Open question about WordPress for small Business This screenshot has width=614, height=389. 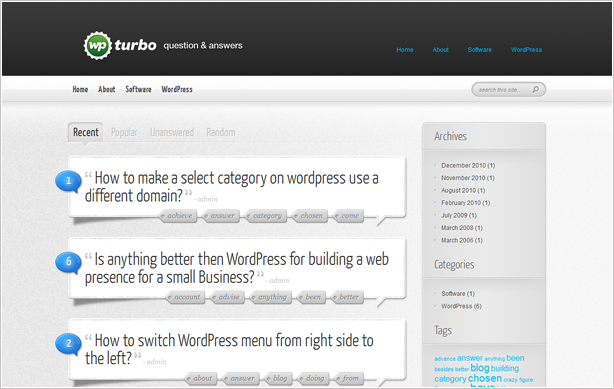tap(237, 268)
